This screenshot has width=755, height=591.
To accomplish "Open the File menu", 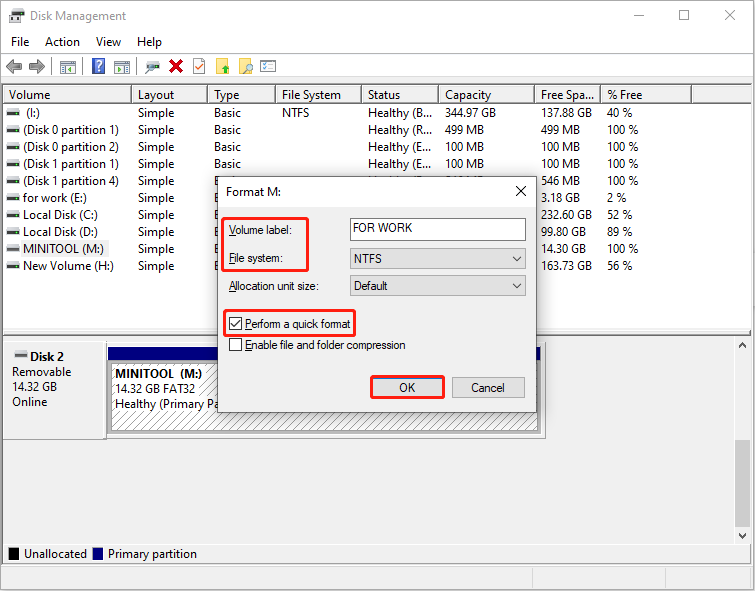I will 20,42.
